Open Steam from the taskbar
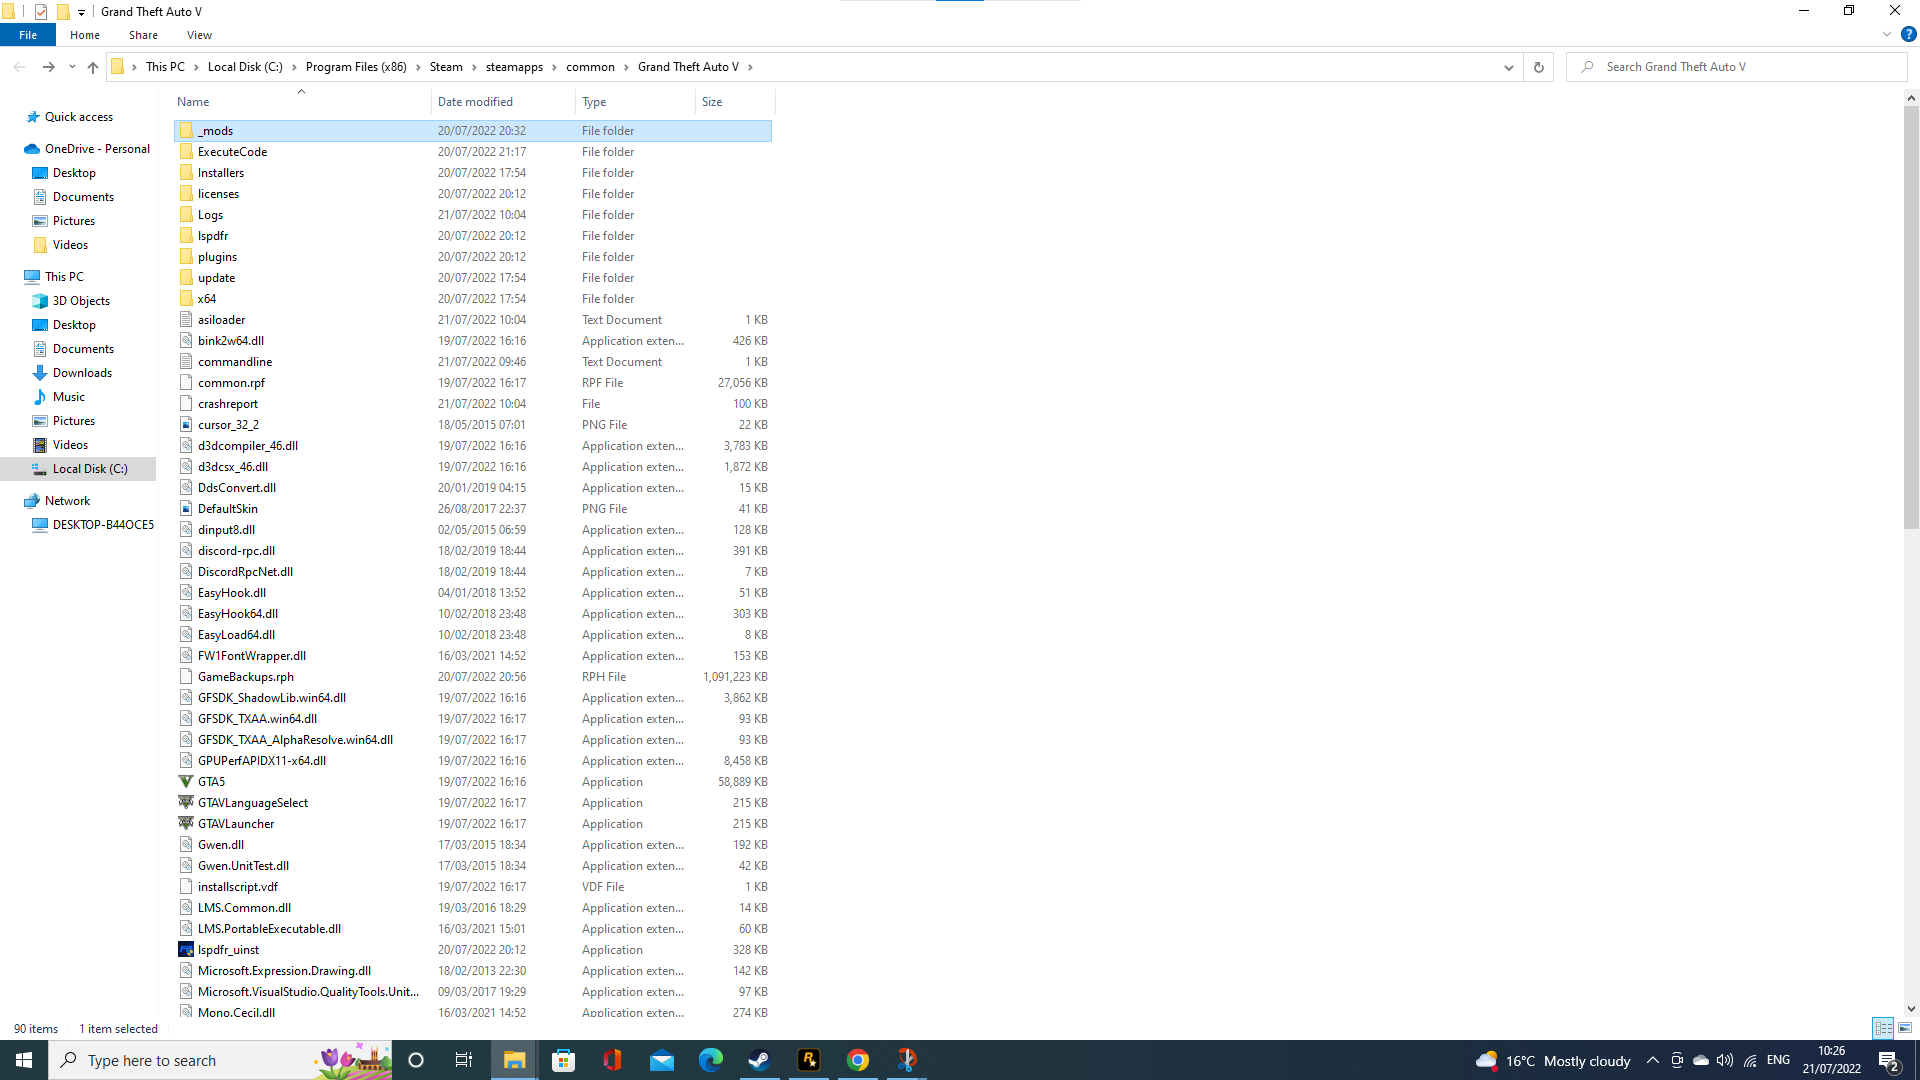The image size is (1920, 1080). tap(759, 1060)
